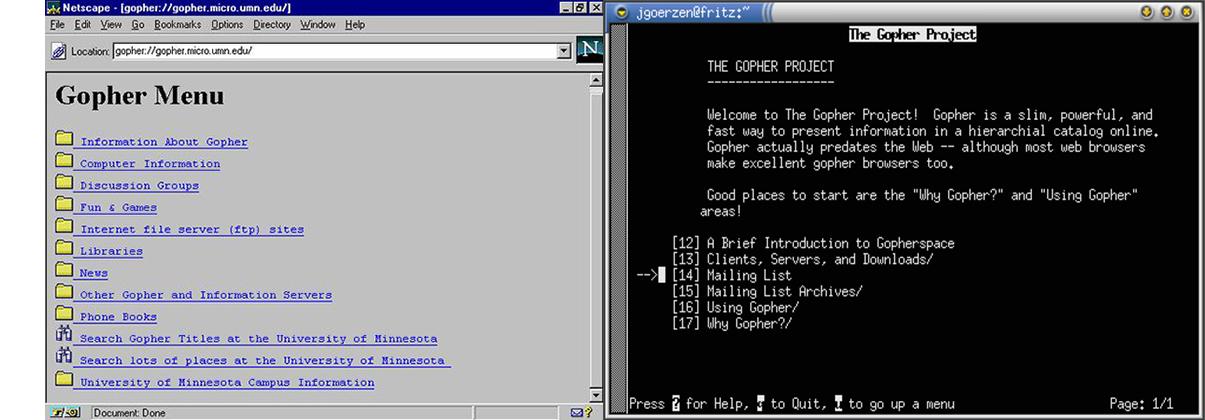1205x420 pixels.
Task: Click in the Location address field
Action: coord(330,51)
